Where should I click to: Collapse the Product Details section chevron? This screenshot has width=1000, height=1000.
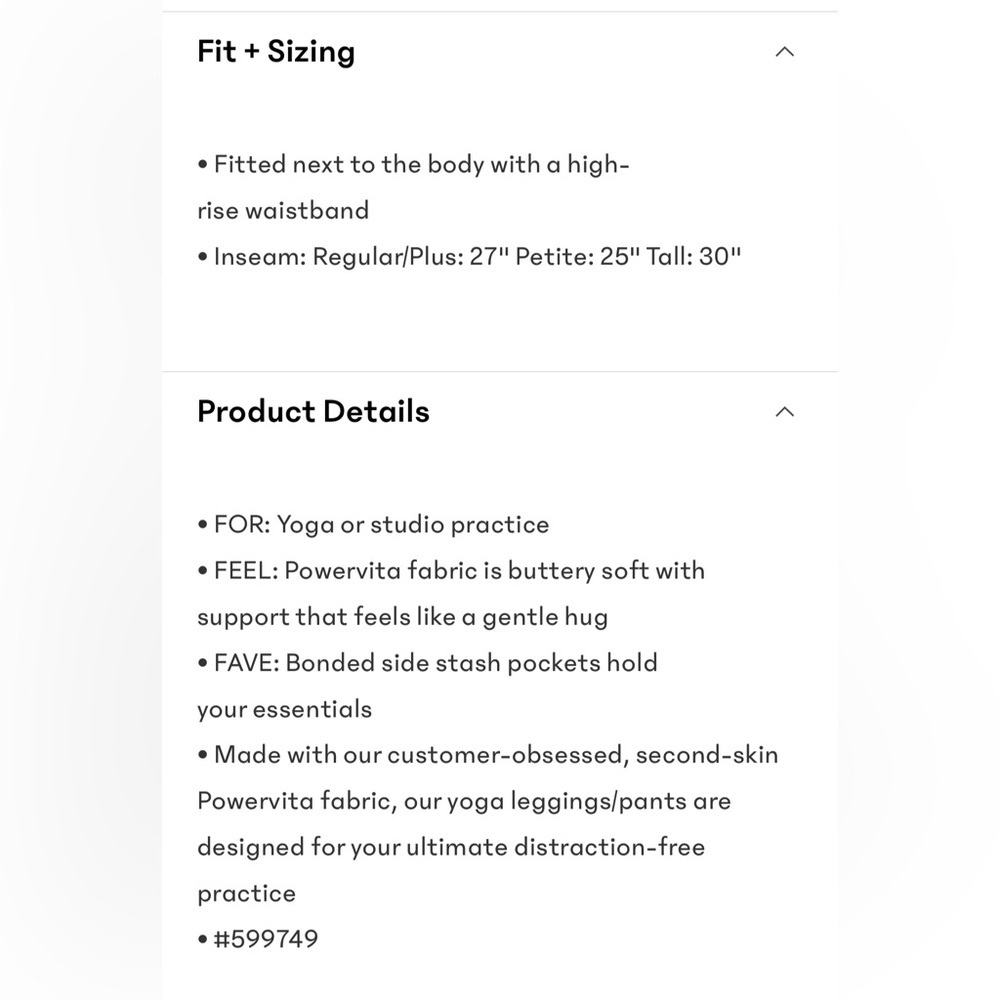point(784,411)
